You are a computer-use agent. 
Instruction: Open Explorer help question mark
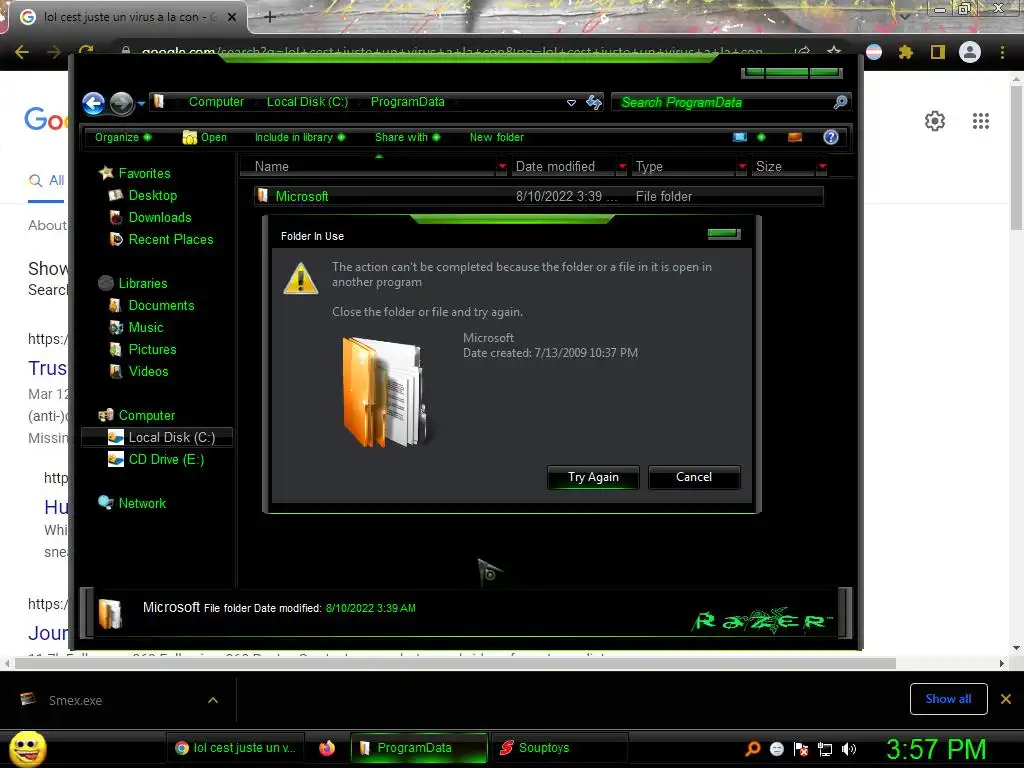point(831,137)
